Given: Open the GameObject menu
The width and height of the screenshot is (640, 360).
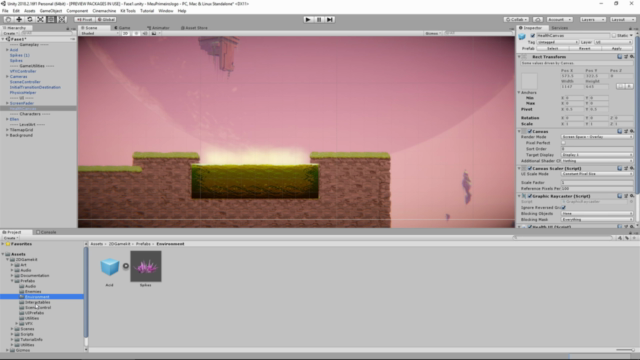Looking at the screenshot, I should pos(51,11).
